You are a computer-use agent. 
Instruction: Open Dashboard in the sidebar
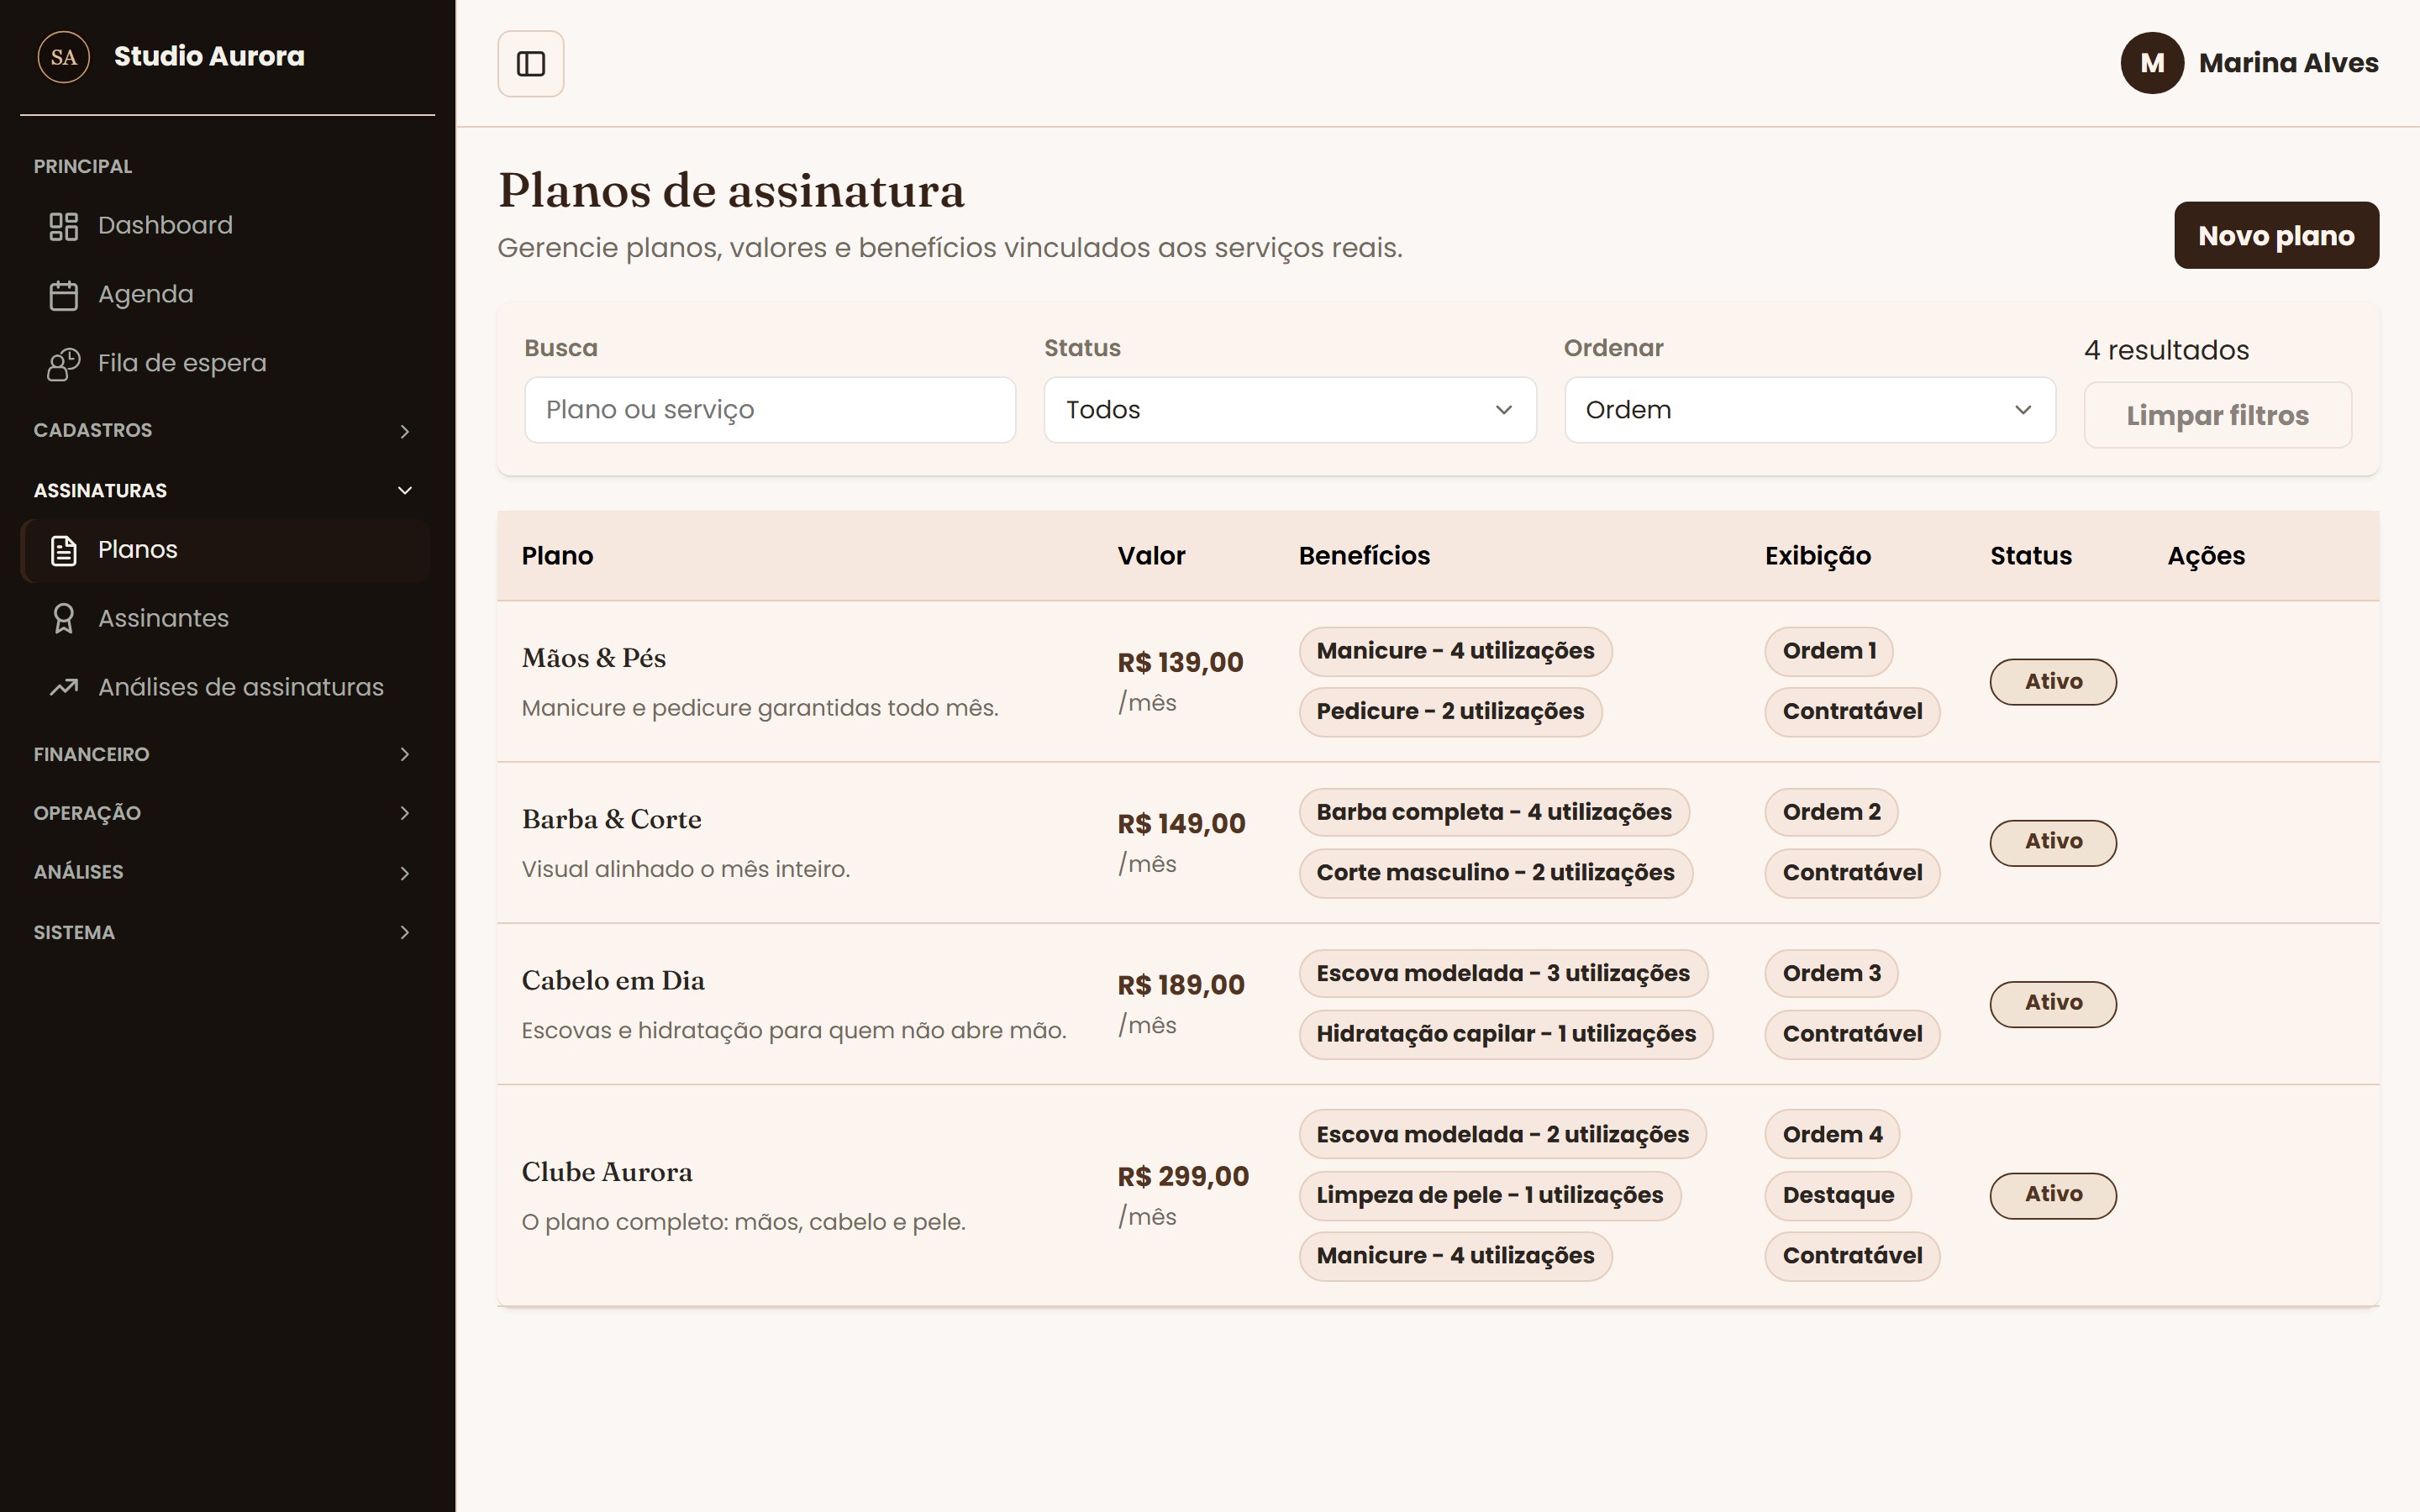[x=226, y=226]
